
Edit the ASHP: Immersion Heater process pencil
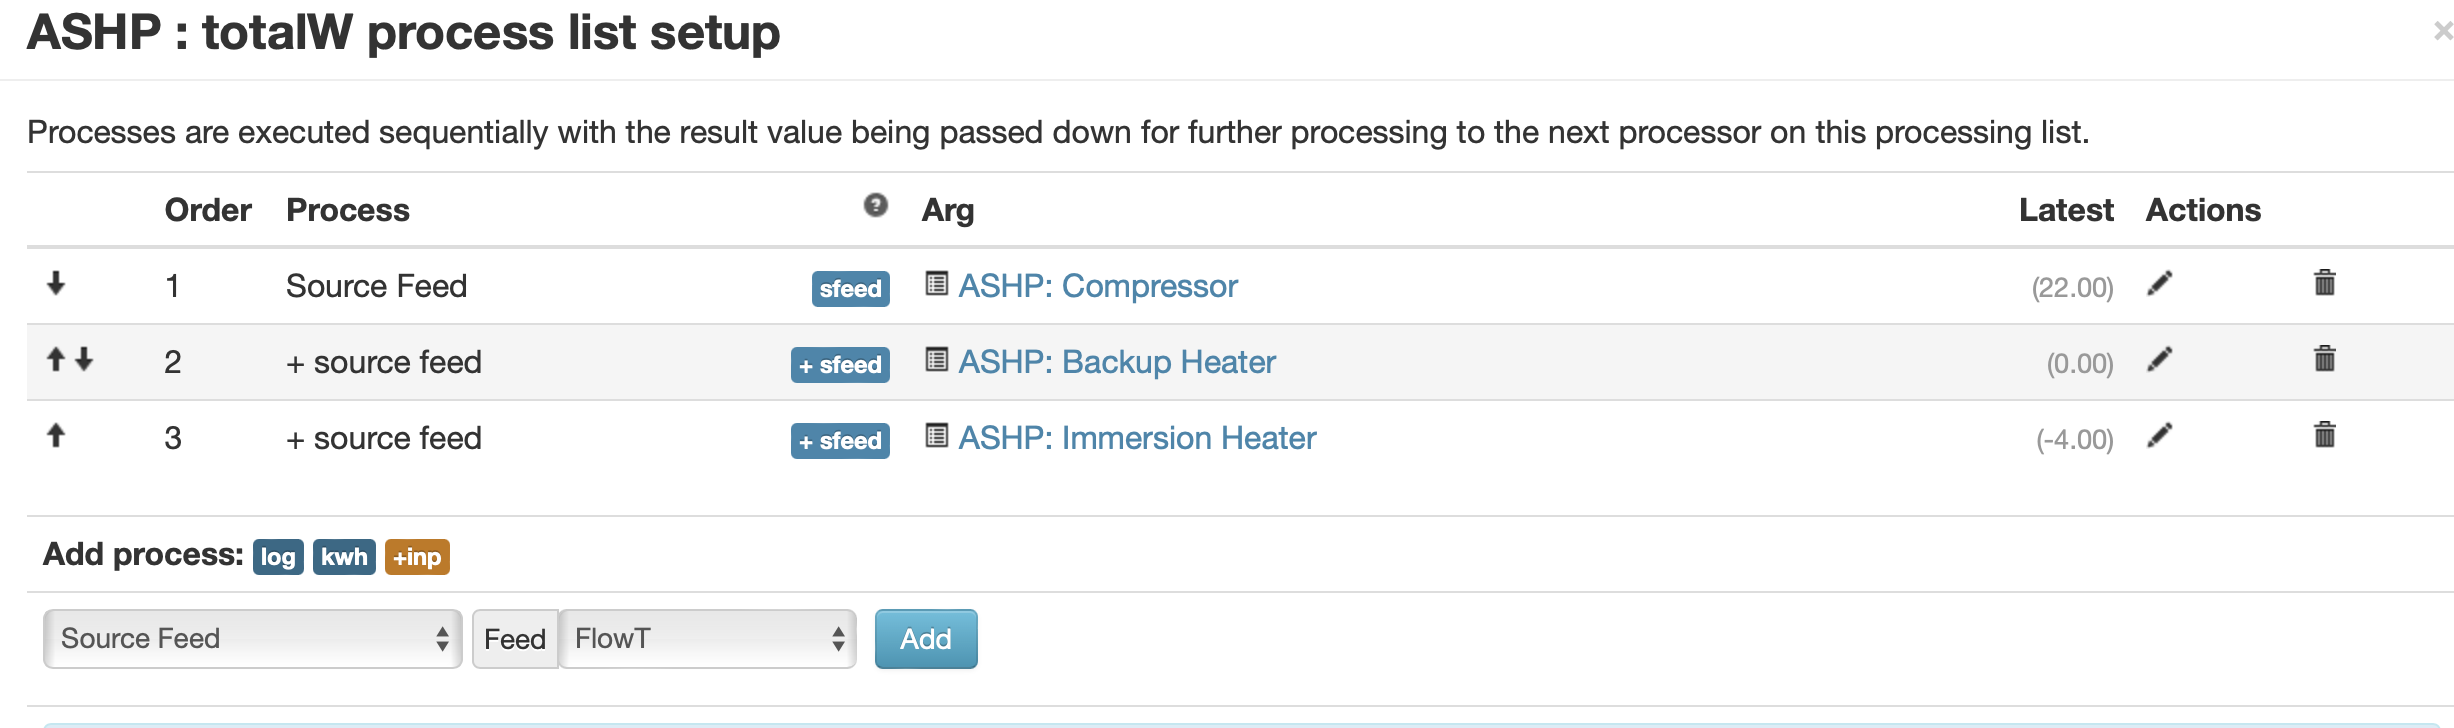coord(2160,436)
